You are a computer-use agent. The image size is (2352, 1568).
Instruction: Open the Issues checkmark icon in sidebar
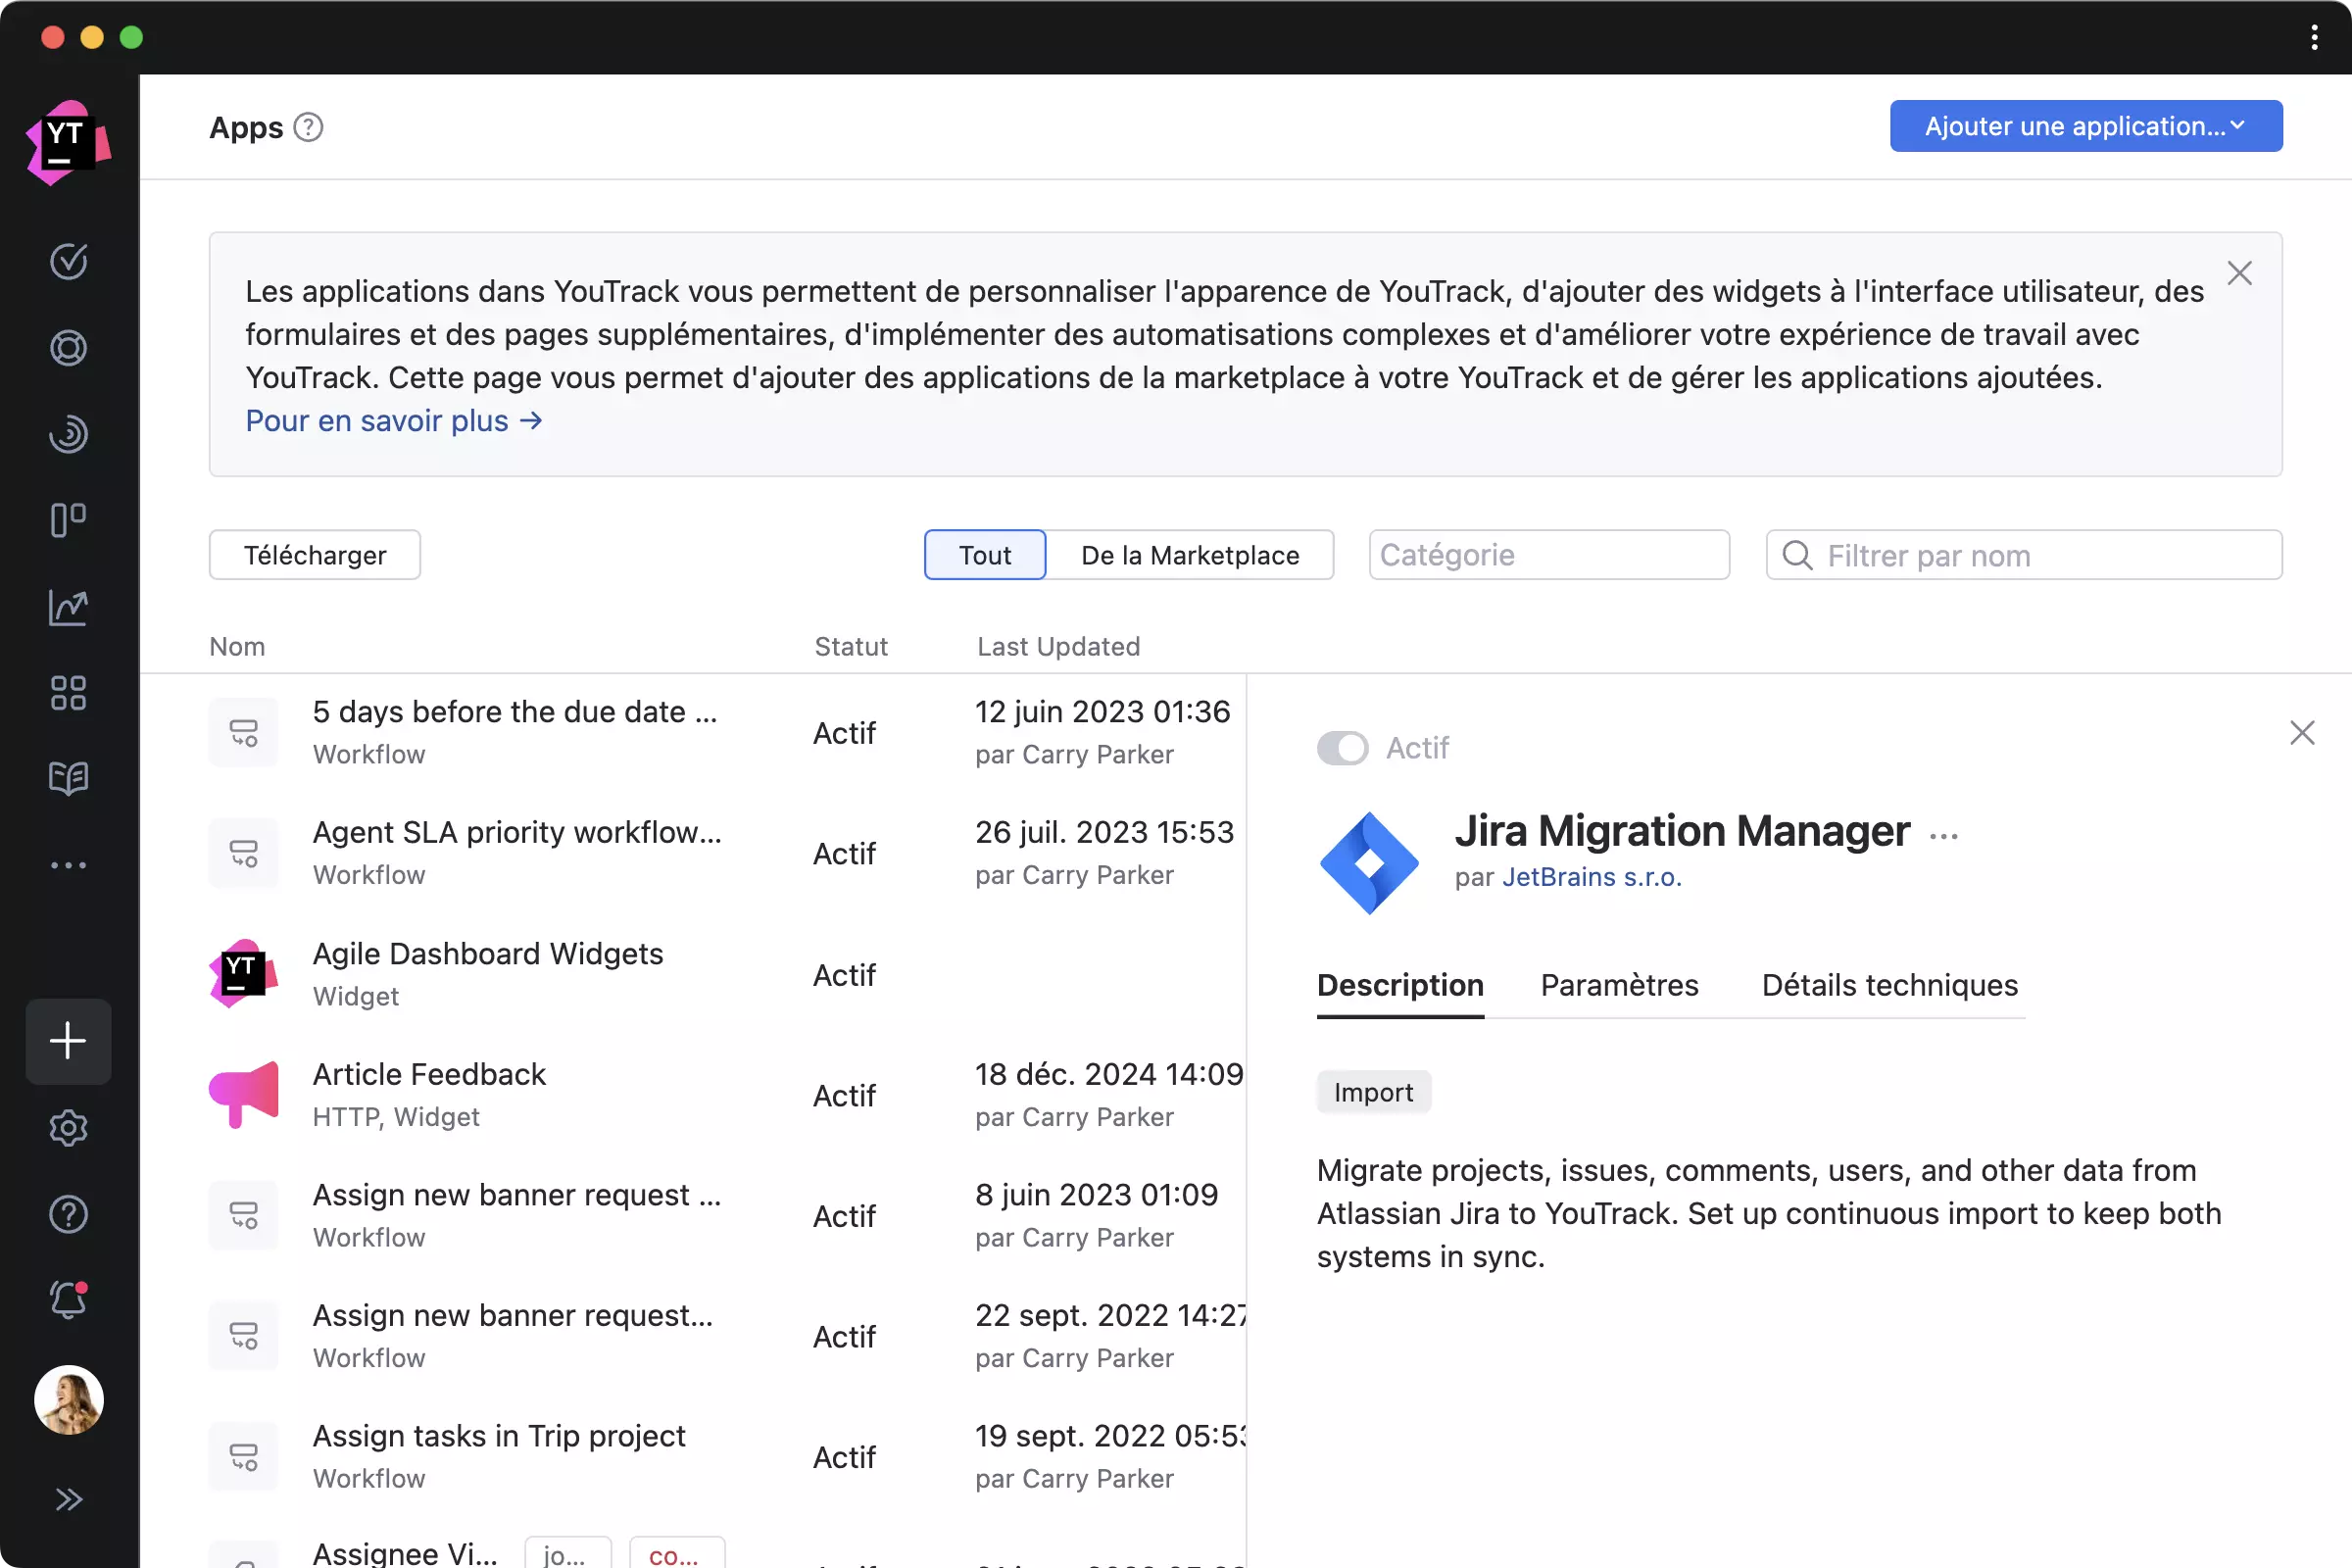coord(68,261)
